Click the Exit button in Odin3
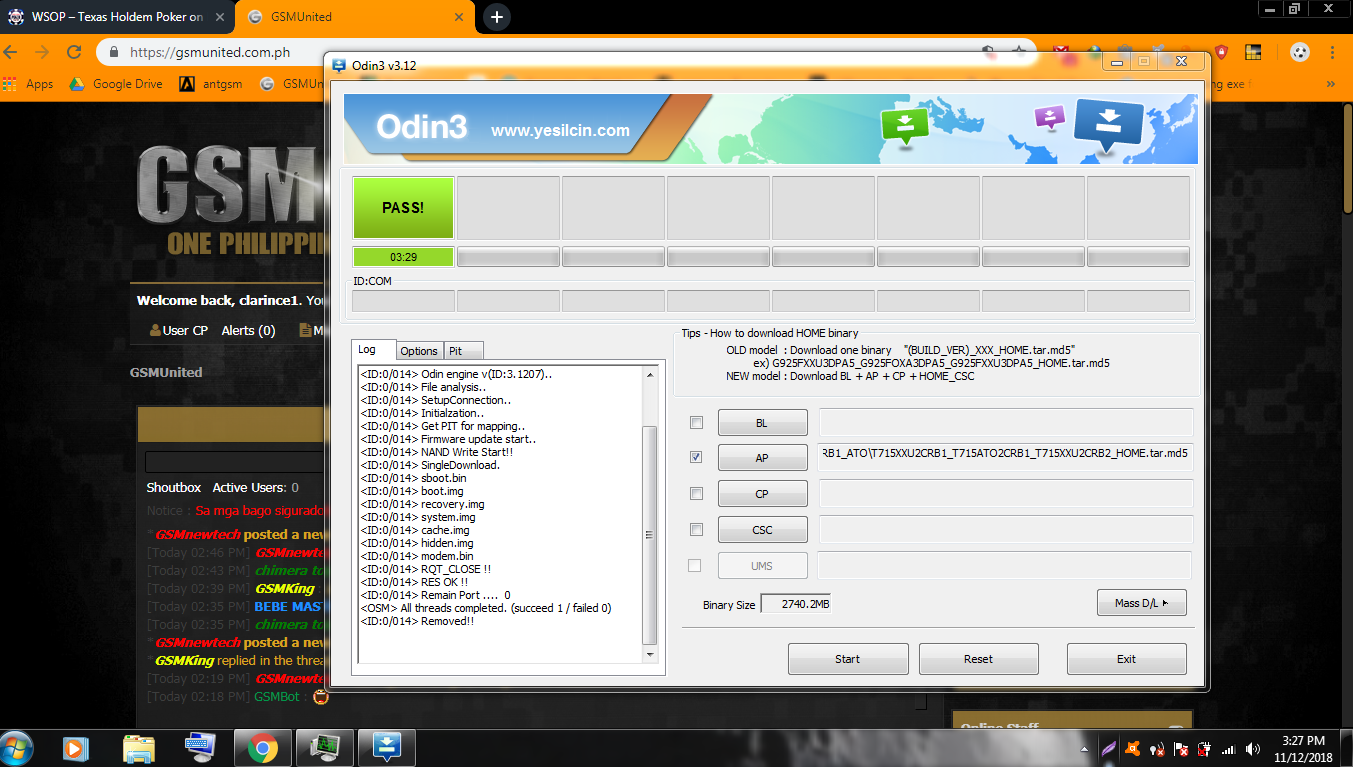The image size is (1353, 767). pyautogui.click(x=1127, y=659)
